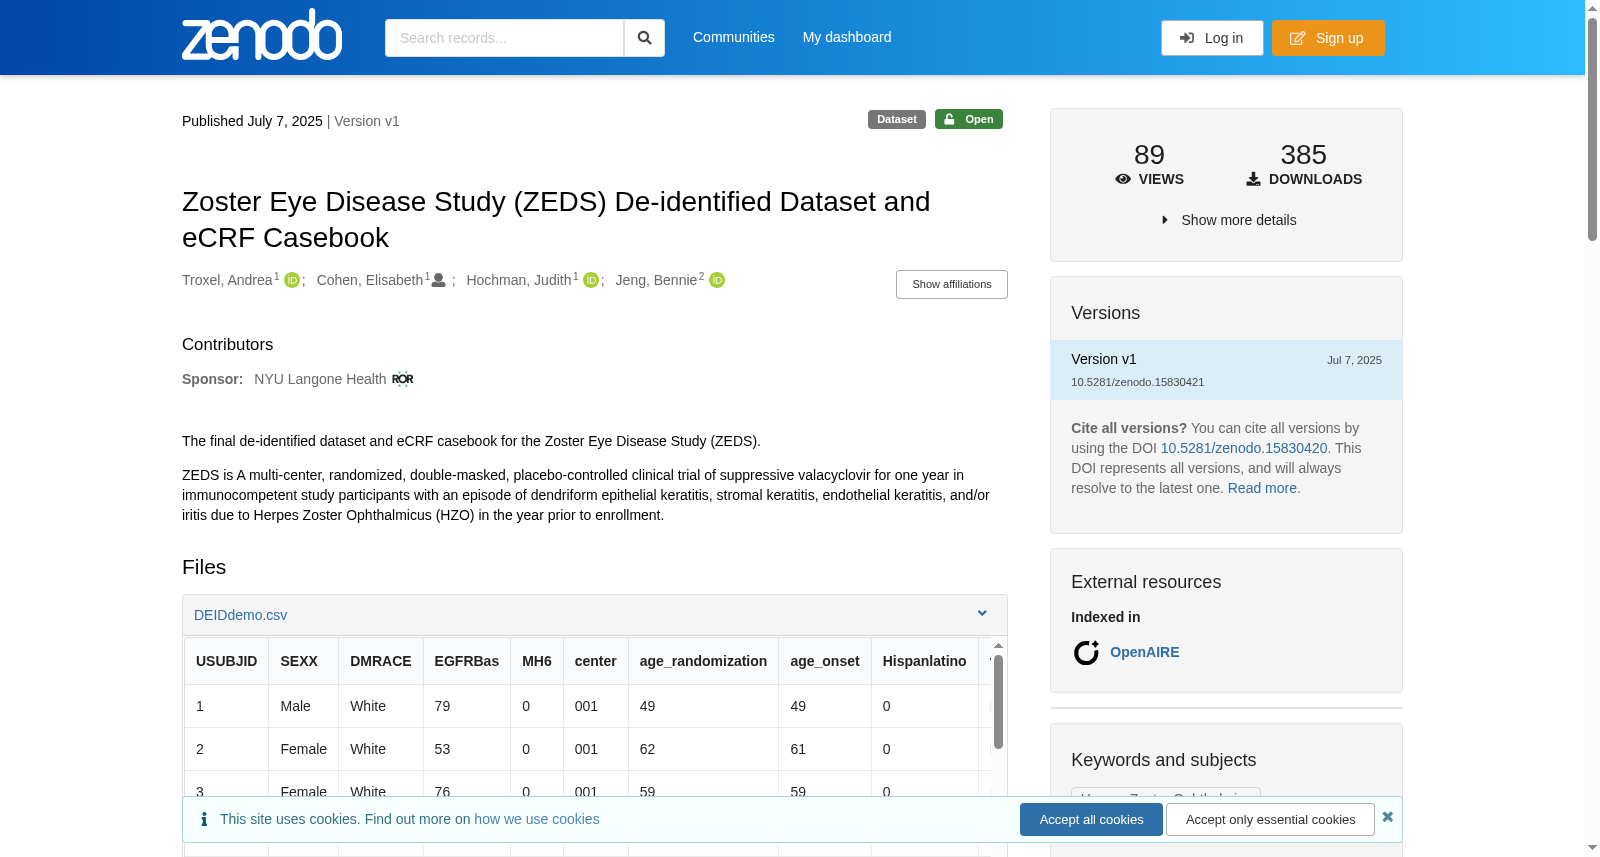Click the MH6 column header
This screenshot has width=1600, height=857.
tap(537, 661)
